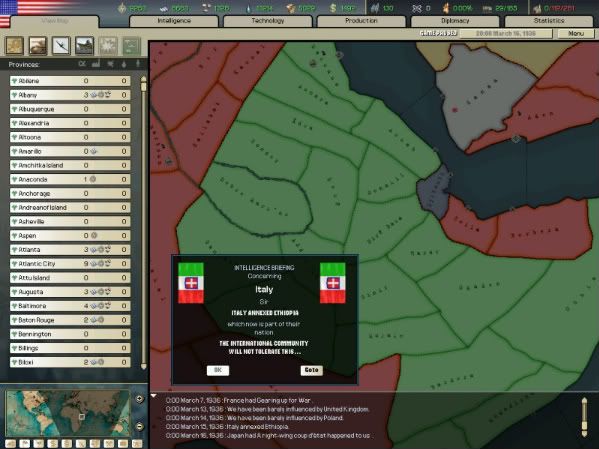Image resolution: width=599 pixels, height=449 pixels.
Task: Click the world minimap
Action: point(68,413)
